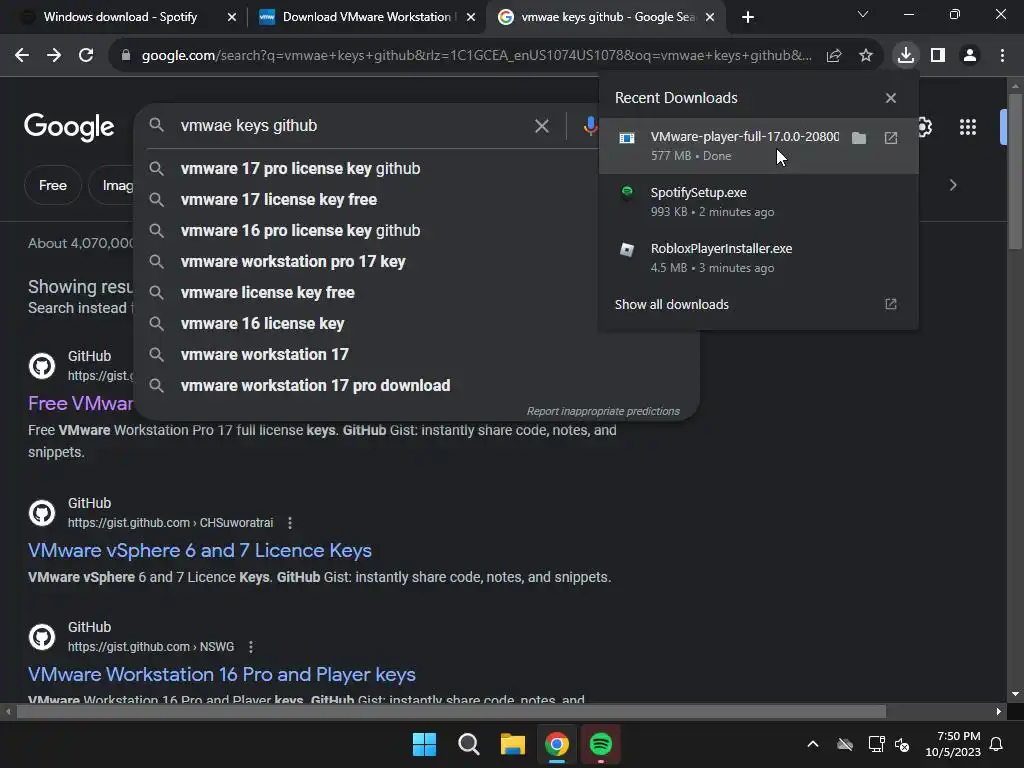
Task: Close the Recent Downloads popup
Action: [891, 98]
